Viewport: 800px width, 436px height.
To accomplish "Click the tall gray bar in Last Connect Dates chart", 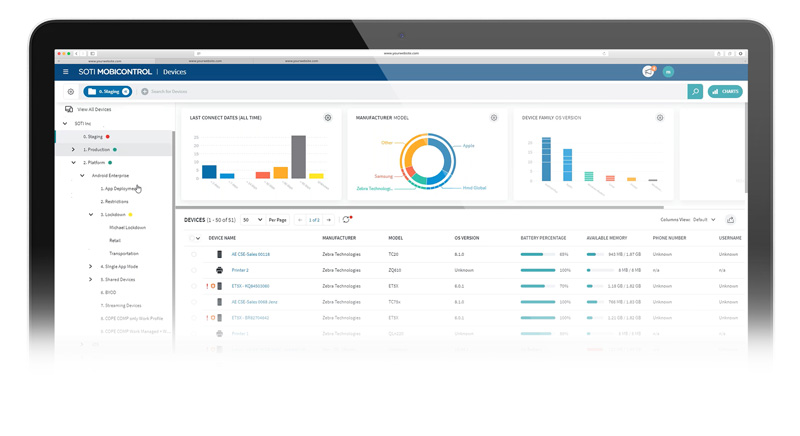I will pos(298,157).
